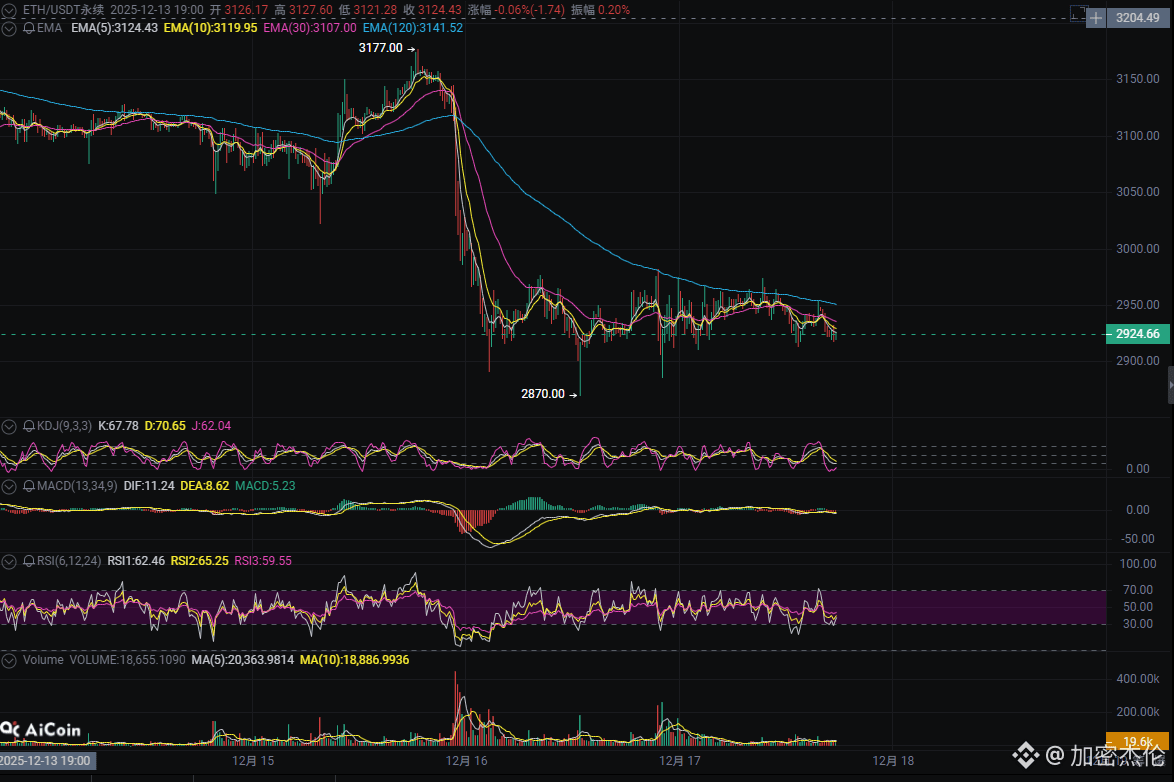Screen dimensions: 1174x782
Task: Click the orange 19.6k volume tag
Action: point(1137,742)
